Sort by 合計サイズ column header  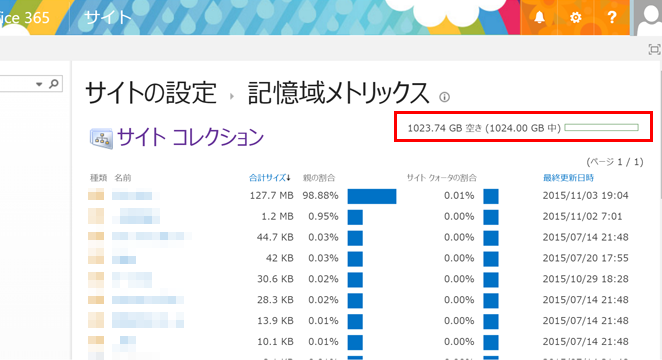click(x=269, y=178)
